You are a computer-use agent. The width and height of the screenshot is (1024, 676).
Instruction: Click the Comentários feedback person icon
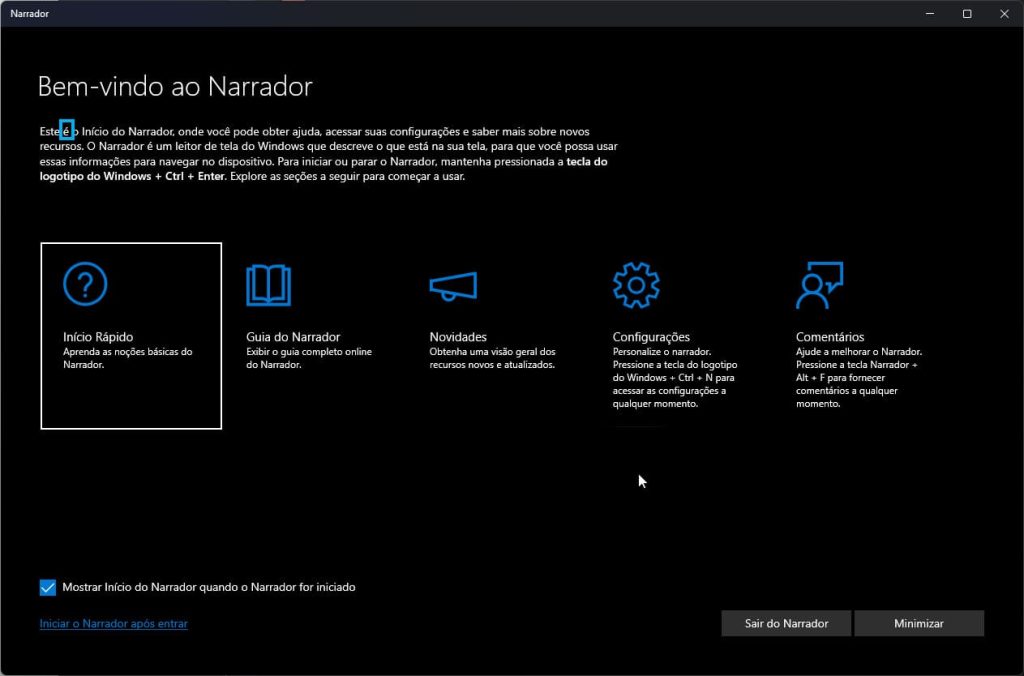click(x=820, y=285)
